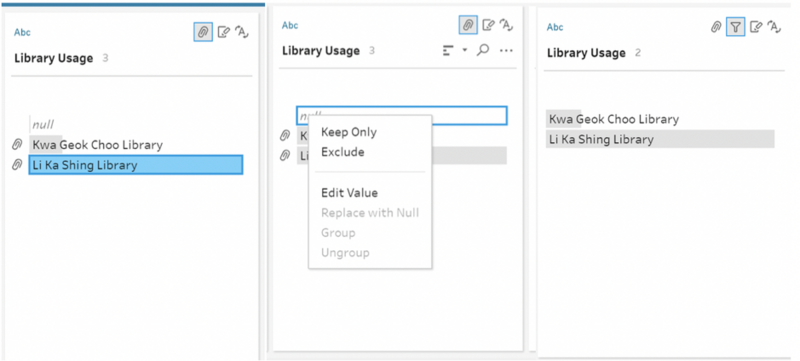The height and width of the screenshot is (361, 800).
Task: Select Kwa Geok Choo Library in left panel
Action: 97,145
